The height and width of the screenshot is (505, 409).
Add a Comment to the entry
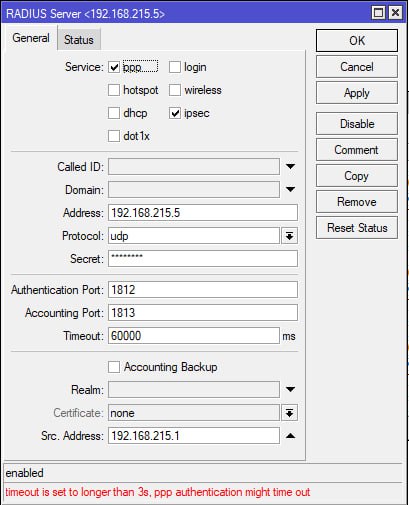(x=357, y=150)
